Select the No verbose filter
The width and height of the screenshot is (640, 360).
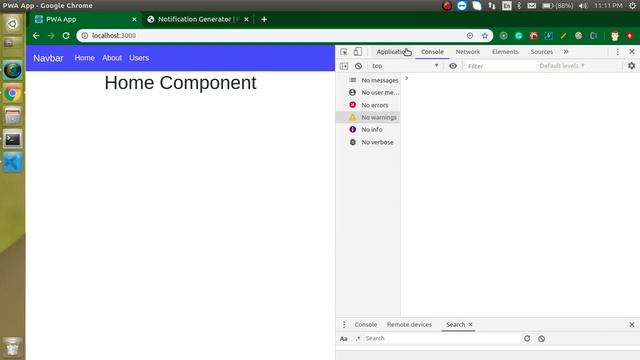pos(368,142)
